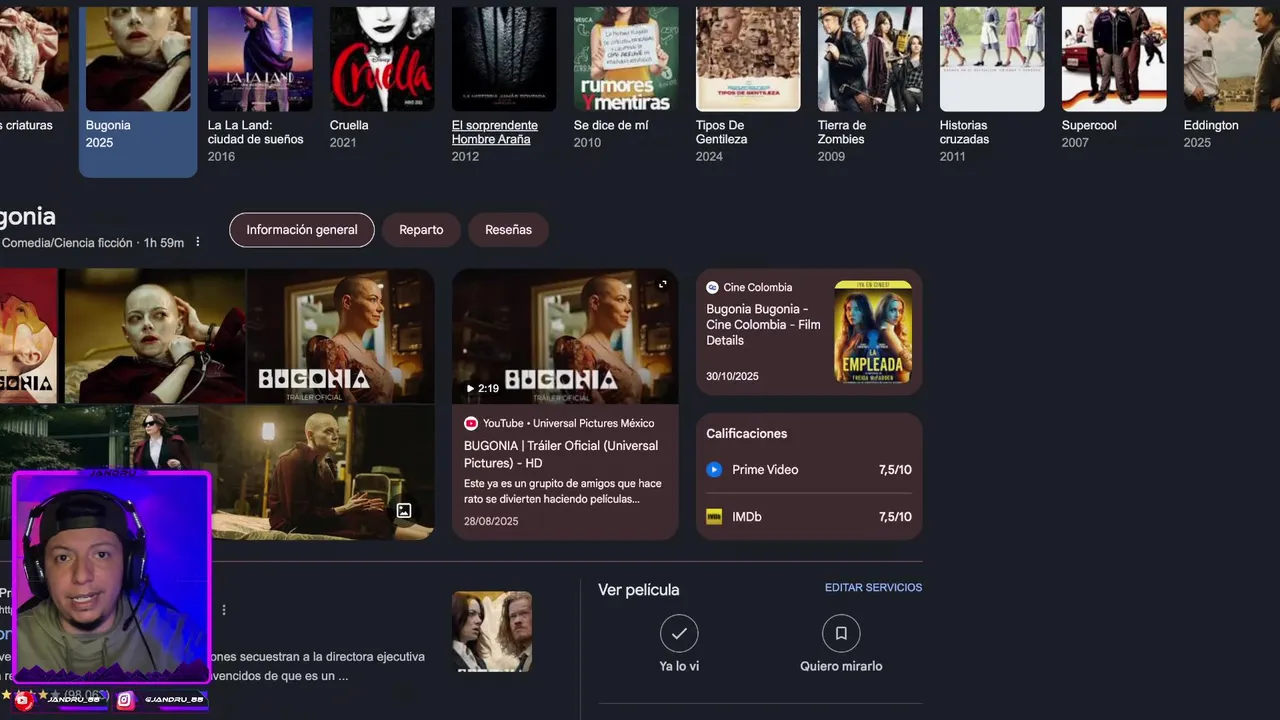Switch to the Reparto tab

421,230
